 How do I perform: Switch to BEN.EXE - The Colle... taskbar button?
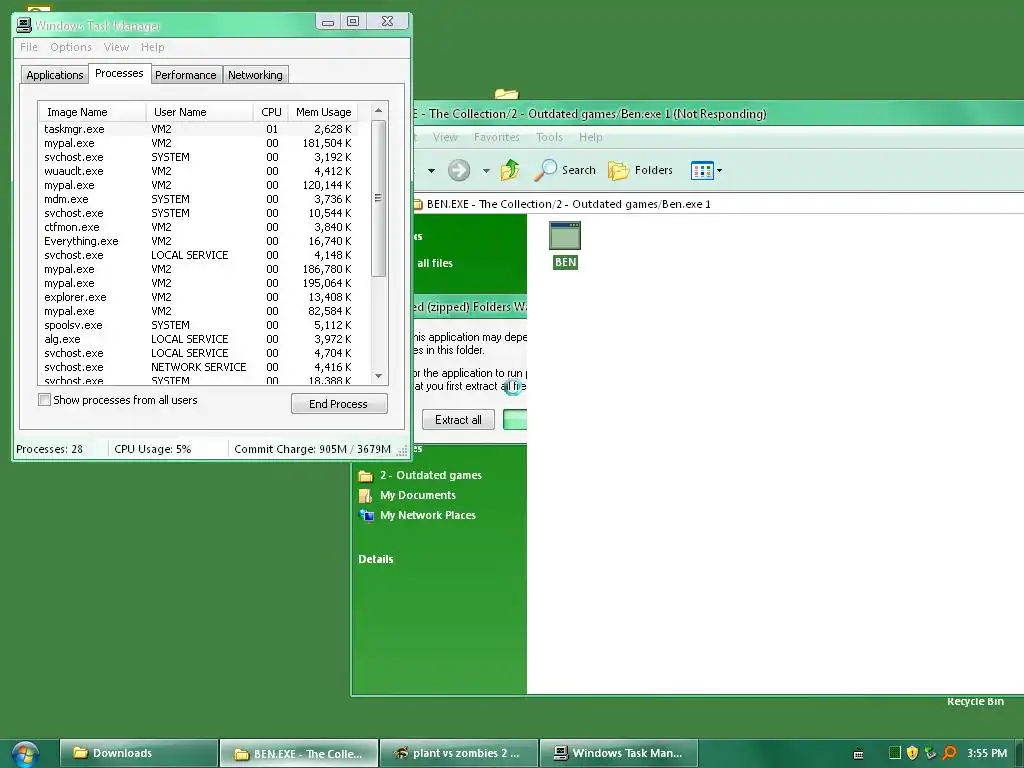(x=299, y=754)
